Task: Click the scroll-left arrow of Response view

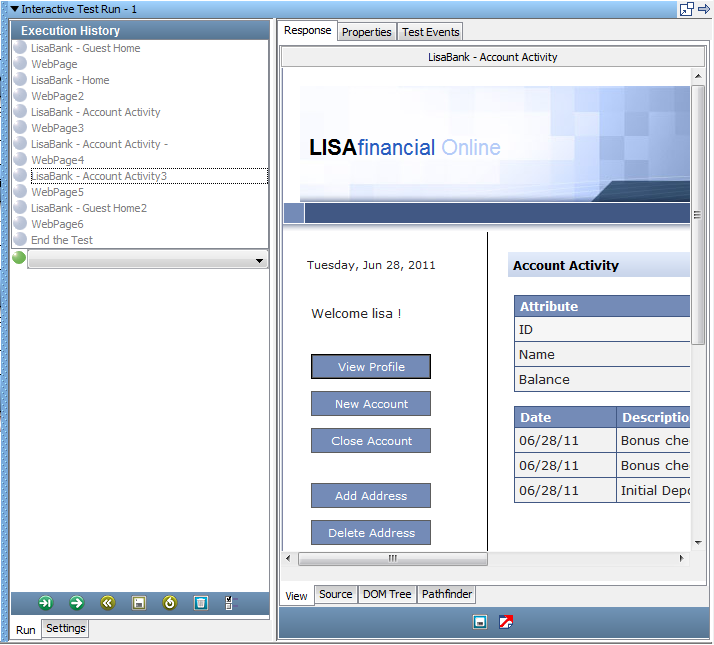Action: [288, 558]
